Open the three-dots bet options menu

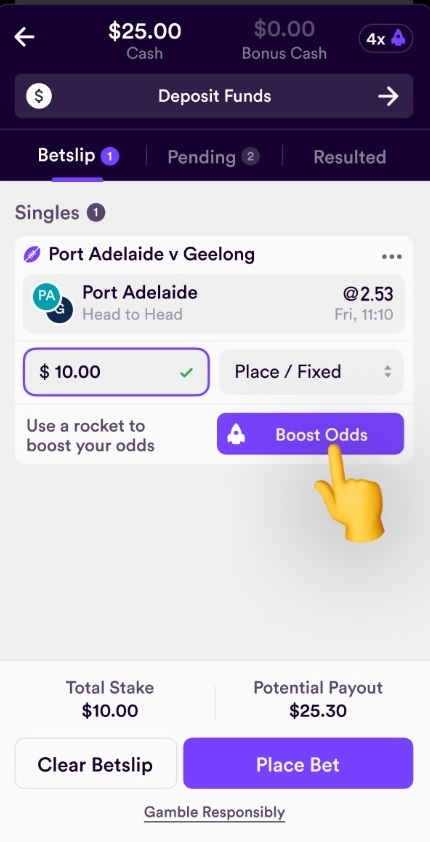pos(392,256)
